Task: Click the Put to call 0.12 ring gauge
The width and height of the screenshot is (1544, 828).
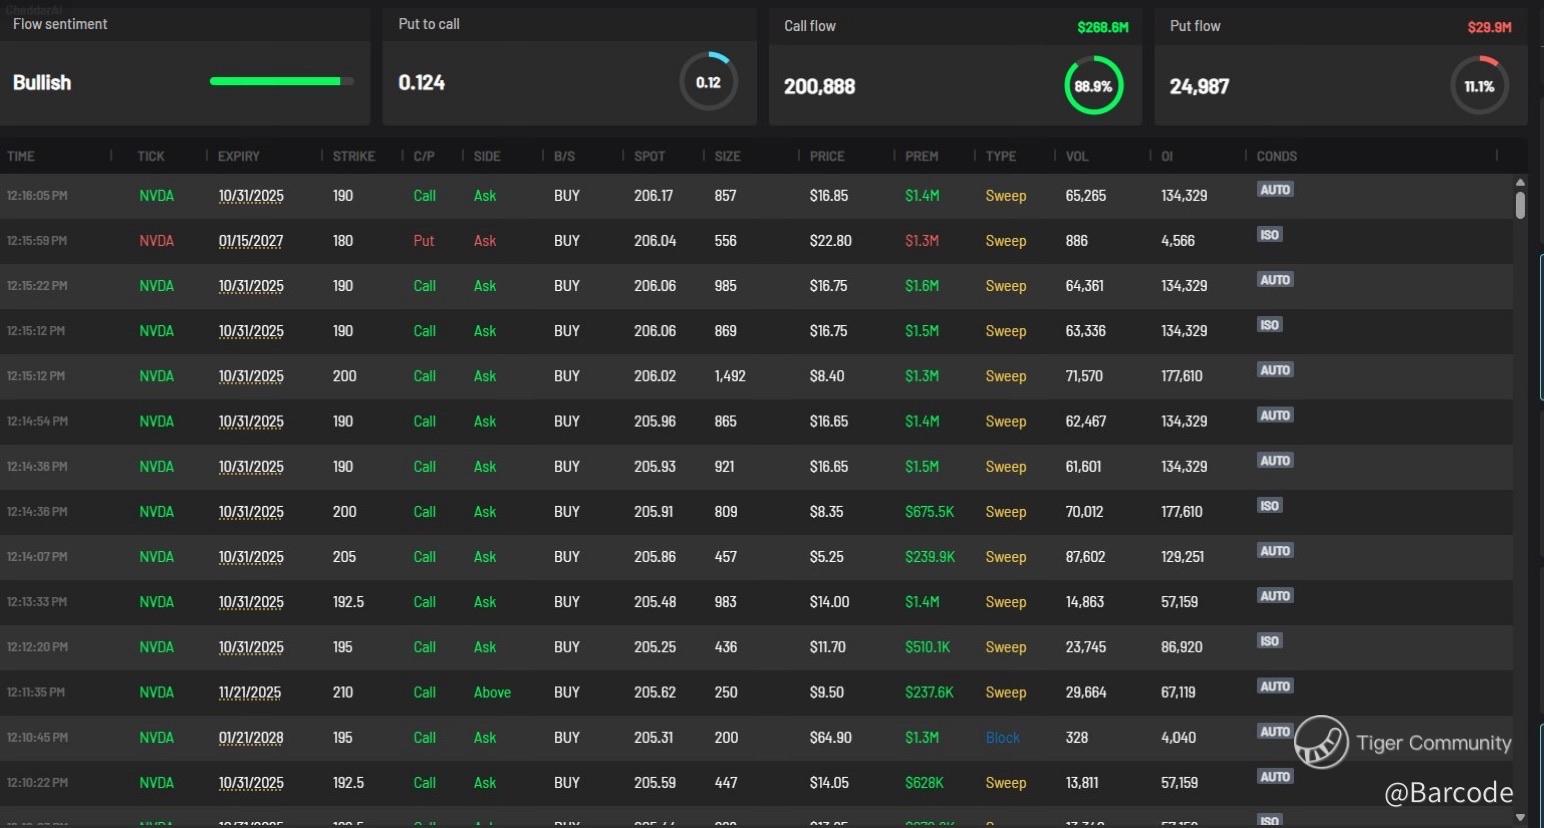Action: pos(709,82)
